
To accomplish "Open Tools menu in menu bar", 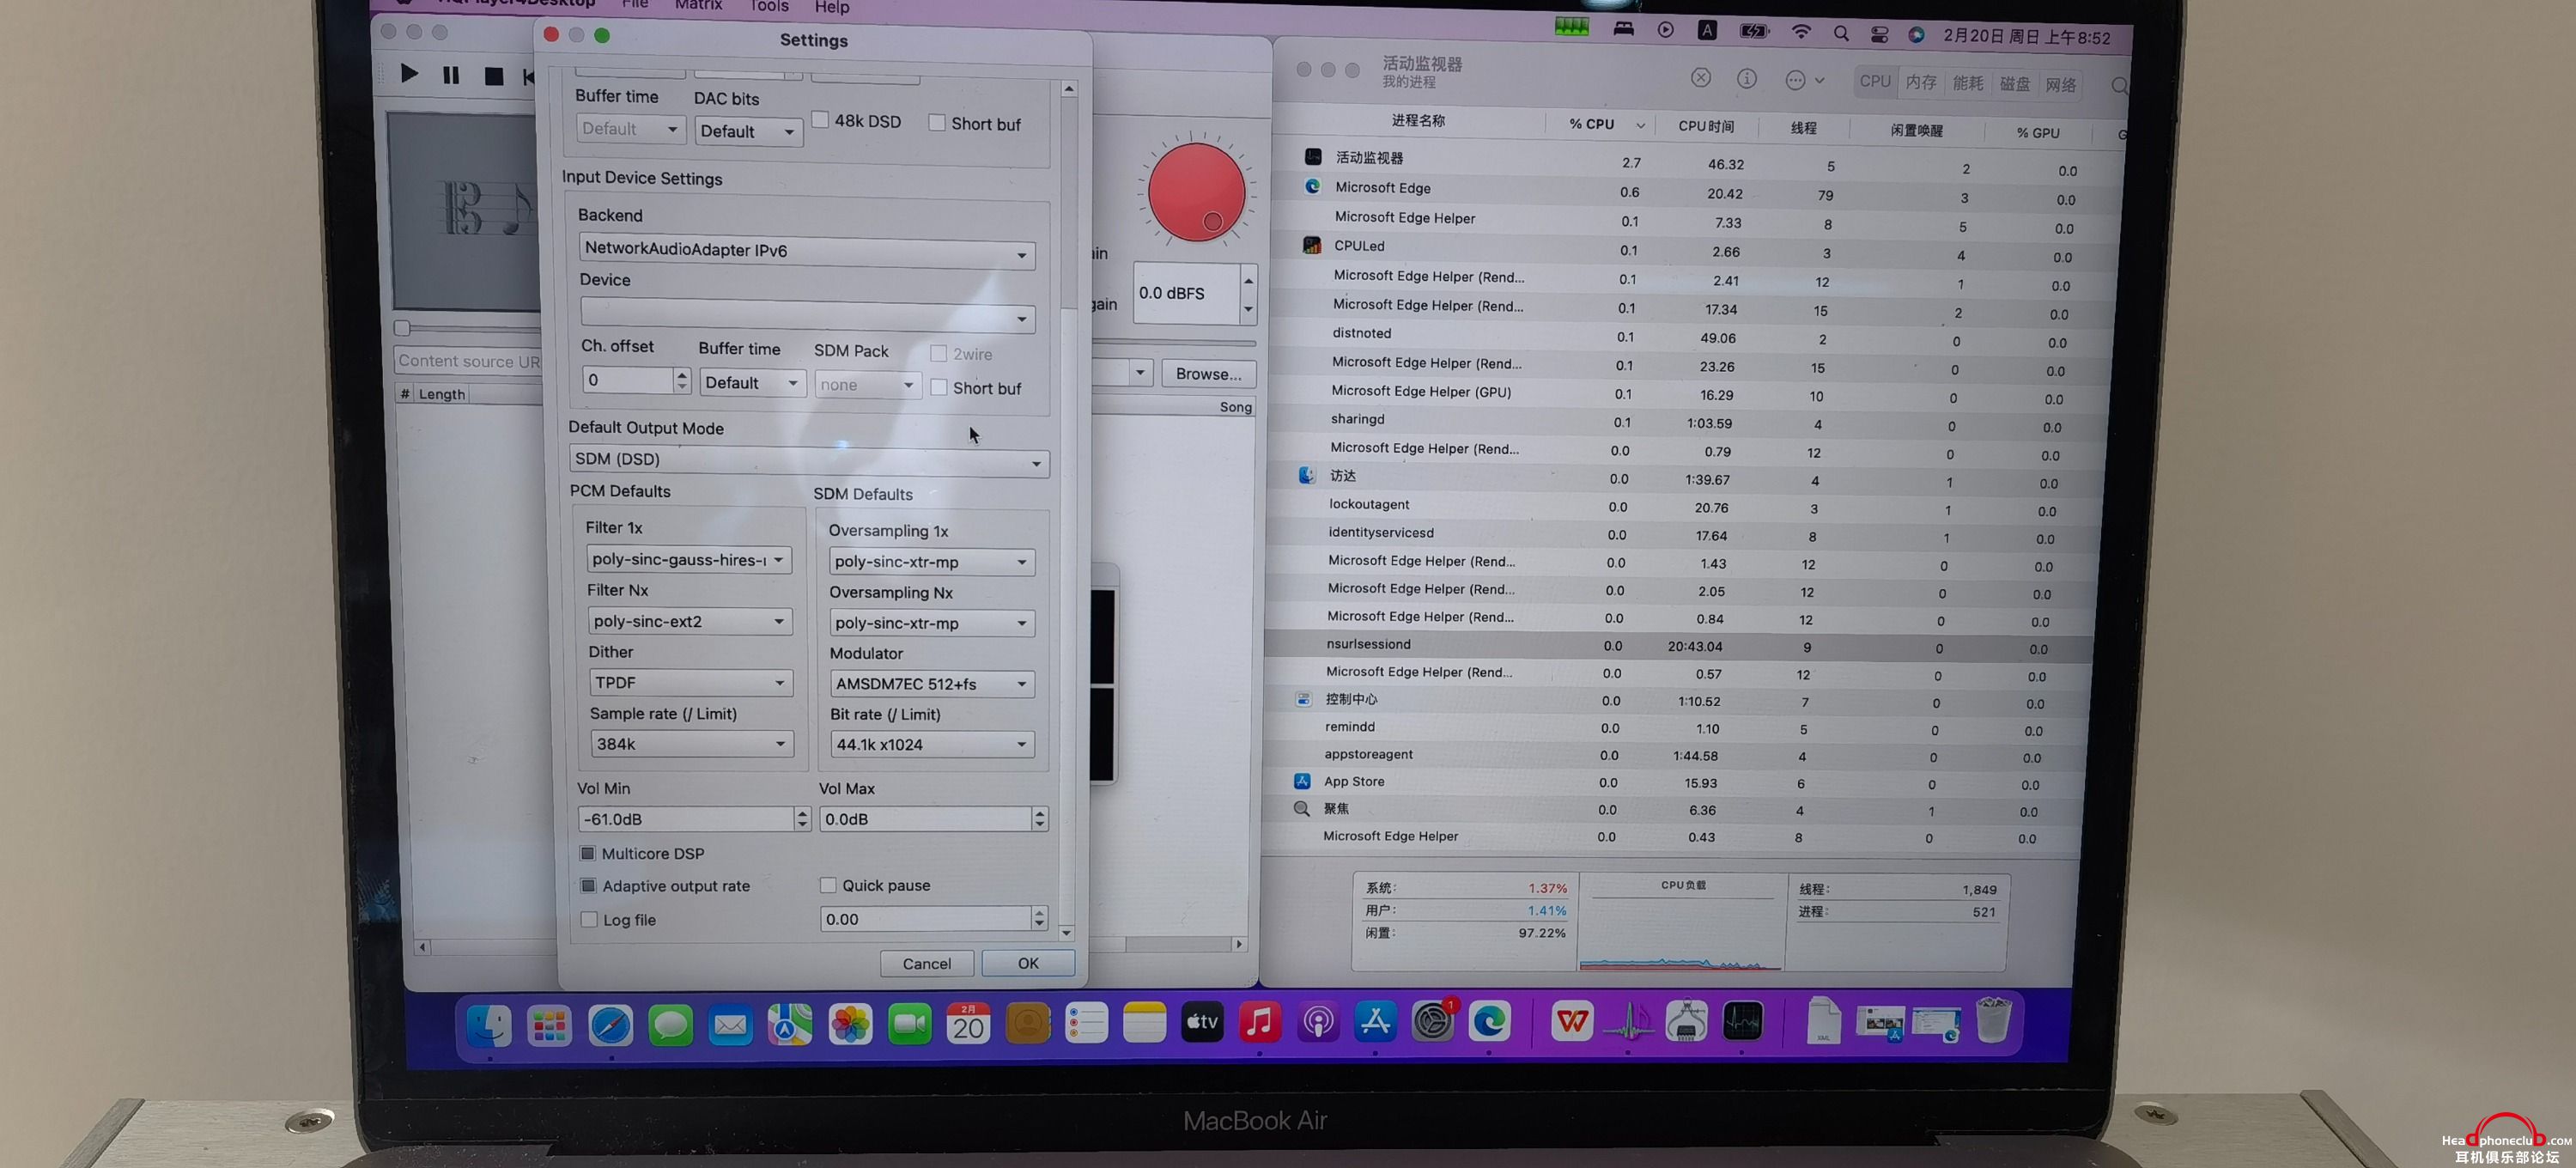I will pos(768,6).
